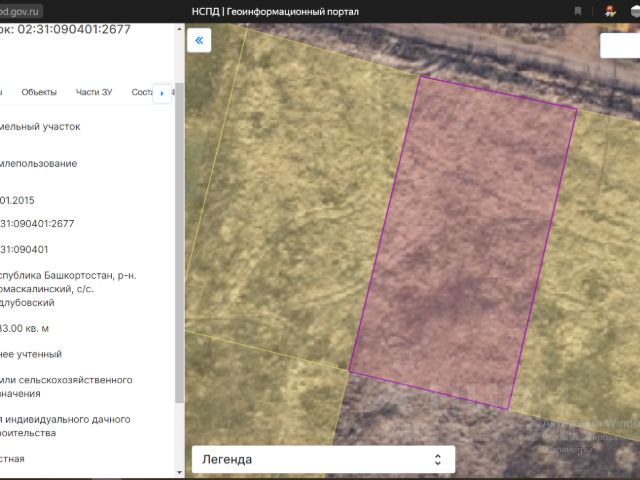Expand the Легенда dropdown

323,459
